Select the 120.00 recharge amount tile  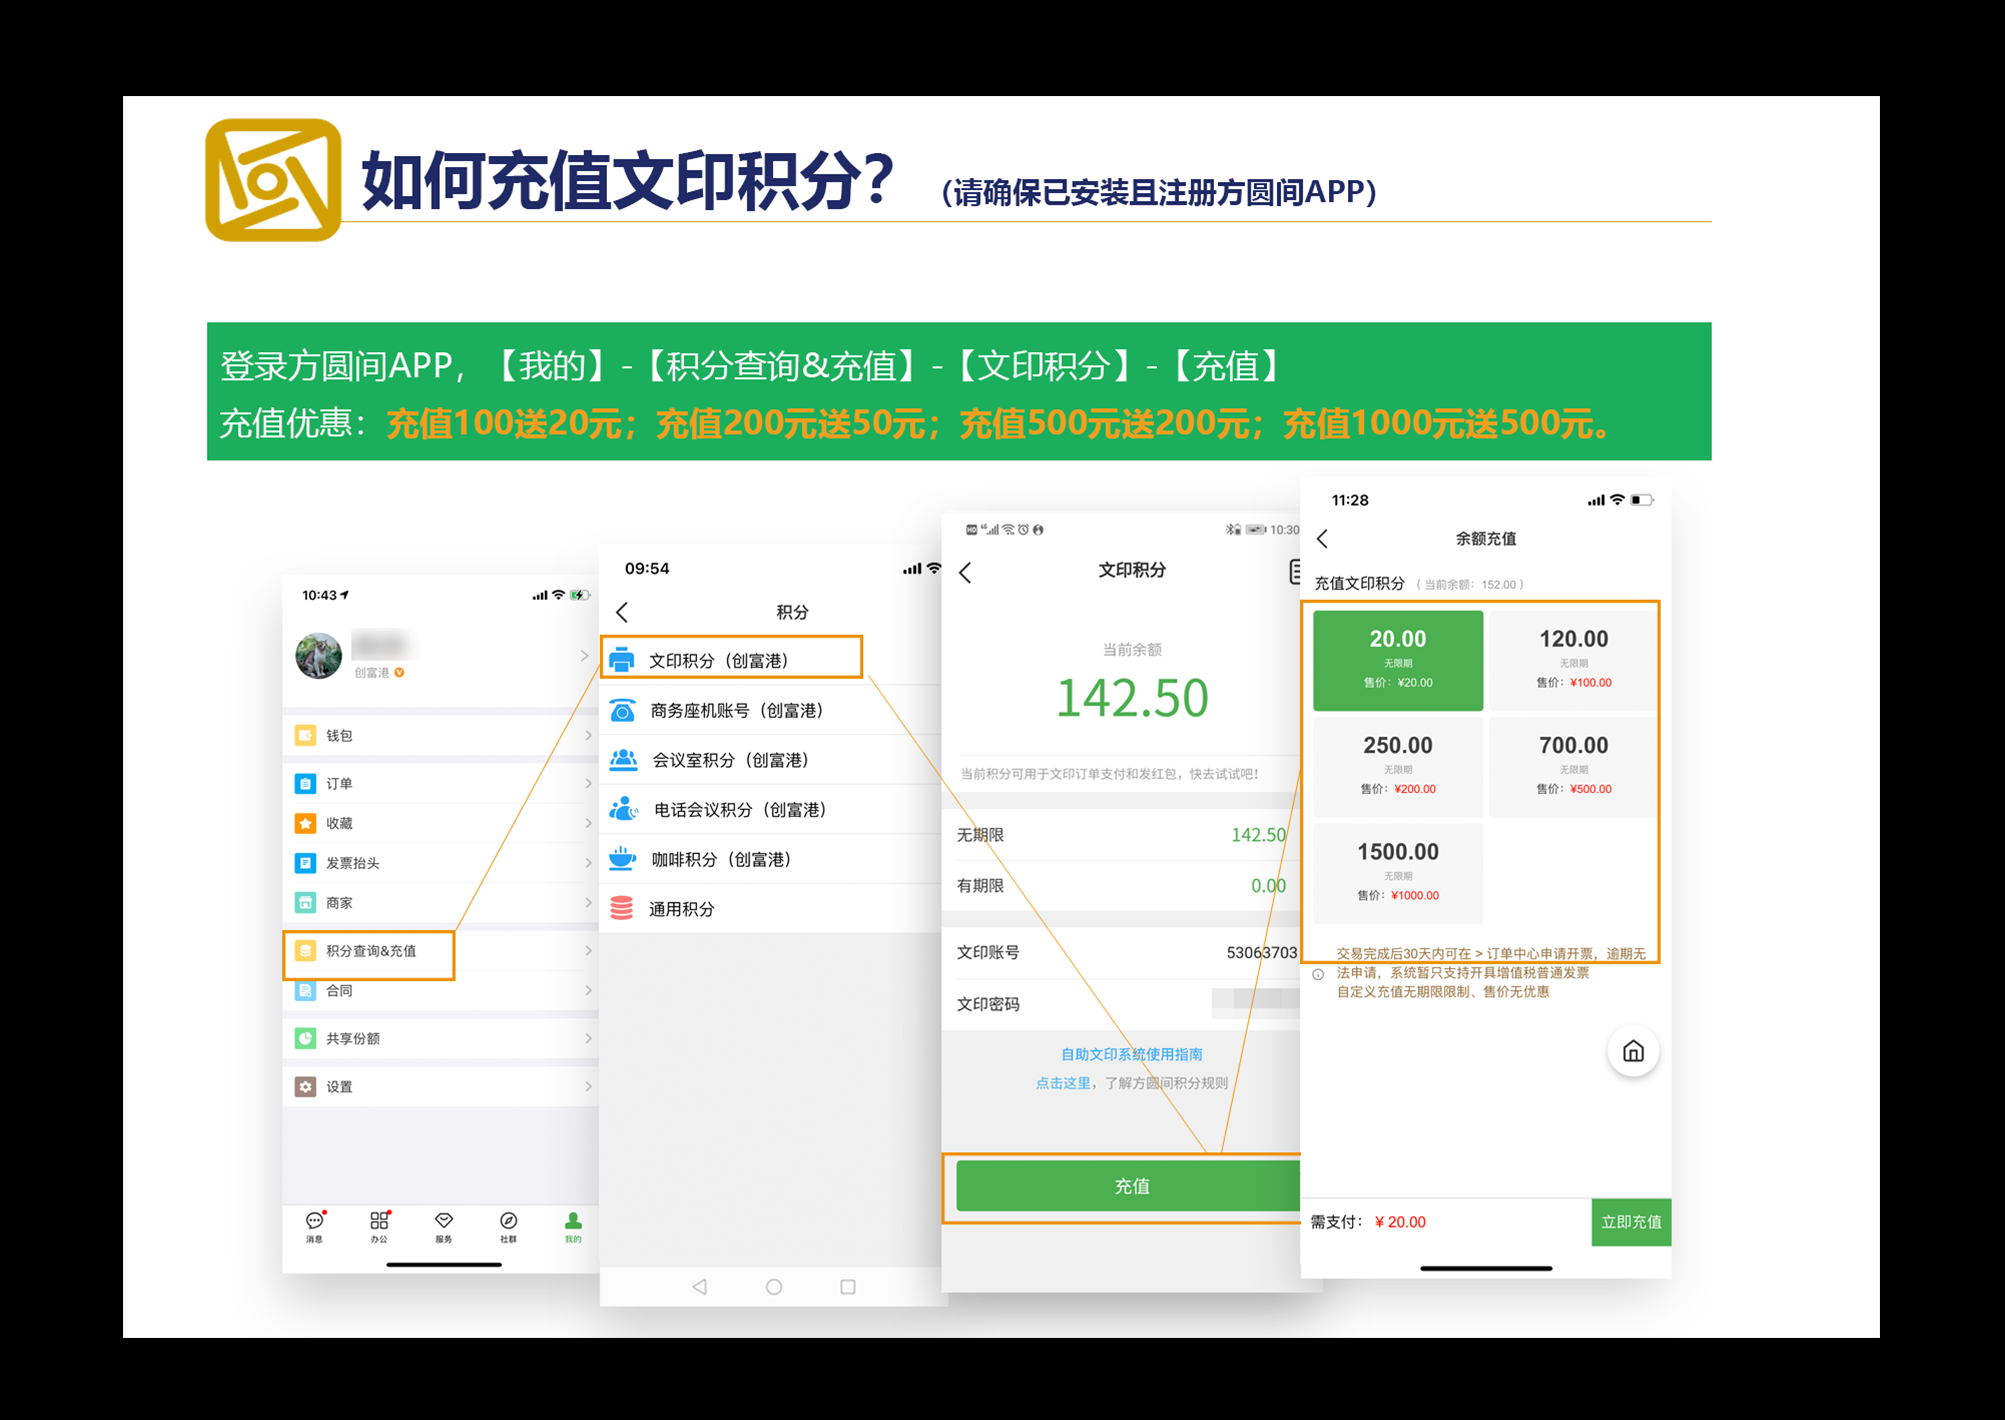pos(1573,660)
